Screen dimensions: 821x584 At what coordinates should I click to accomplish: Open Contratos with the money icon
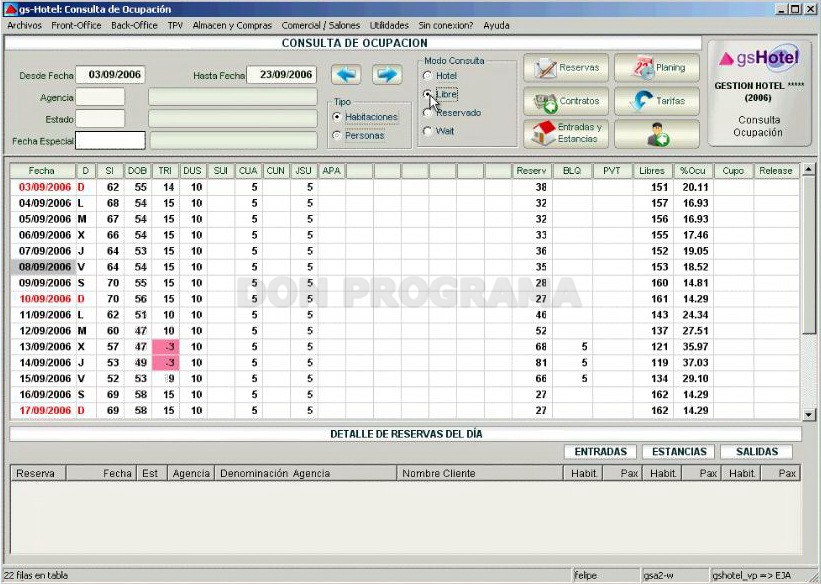tap(566, 101)
